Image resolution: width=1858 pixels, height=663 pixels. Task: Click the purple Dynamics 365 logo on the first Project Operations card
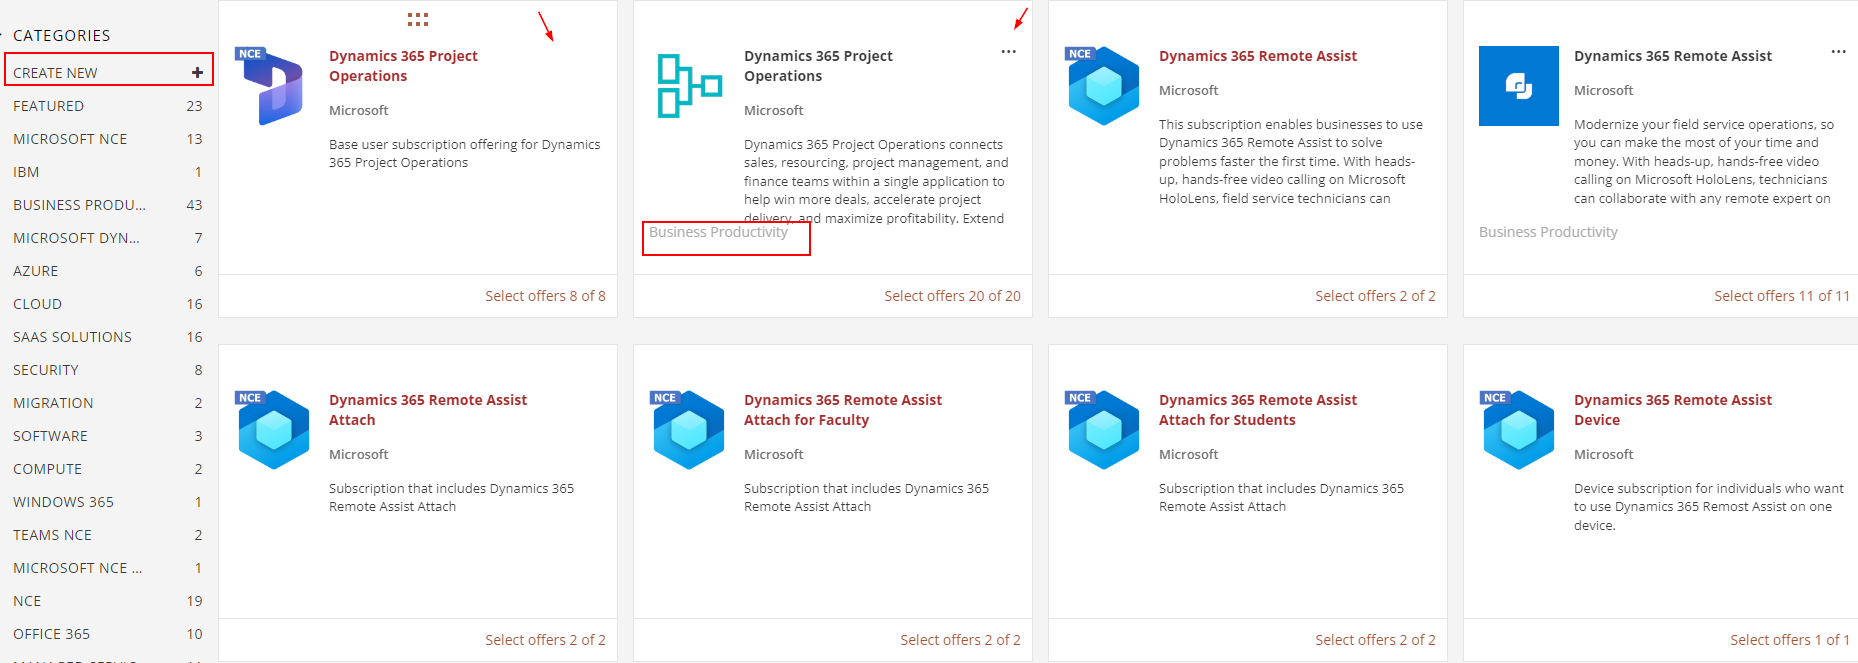[x=274, y=88]
